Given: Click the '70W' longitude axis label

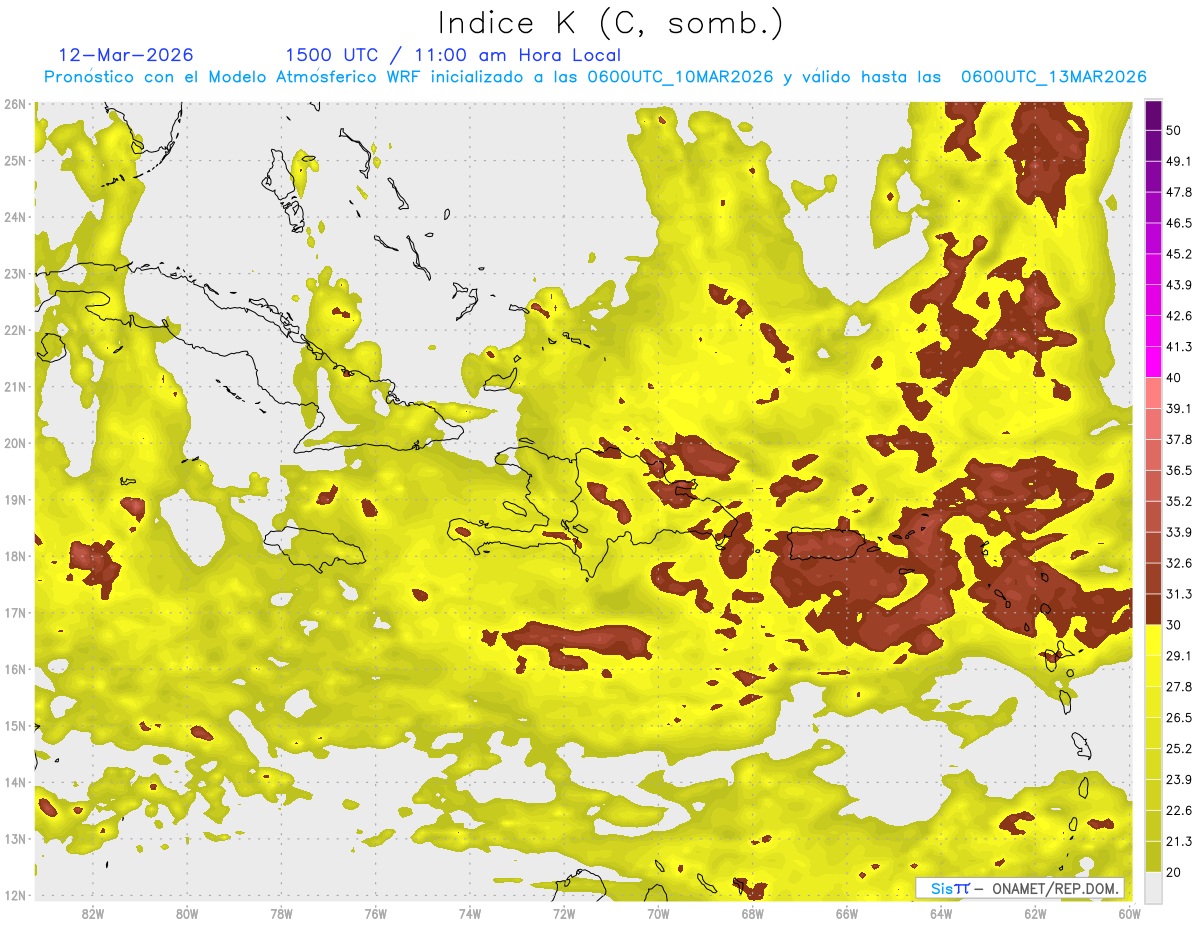Looking at the screenshot, I should (658, 913).
